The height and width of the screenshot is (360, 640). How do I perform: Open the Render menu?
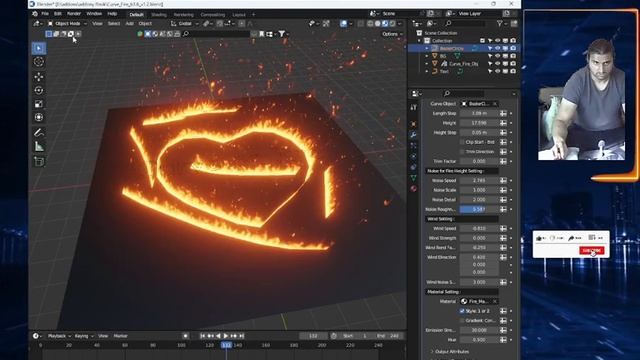click(x=74, y=14)
